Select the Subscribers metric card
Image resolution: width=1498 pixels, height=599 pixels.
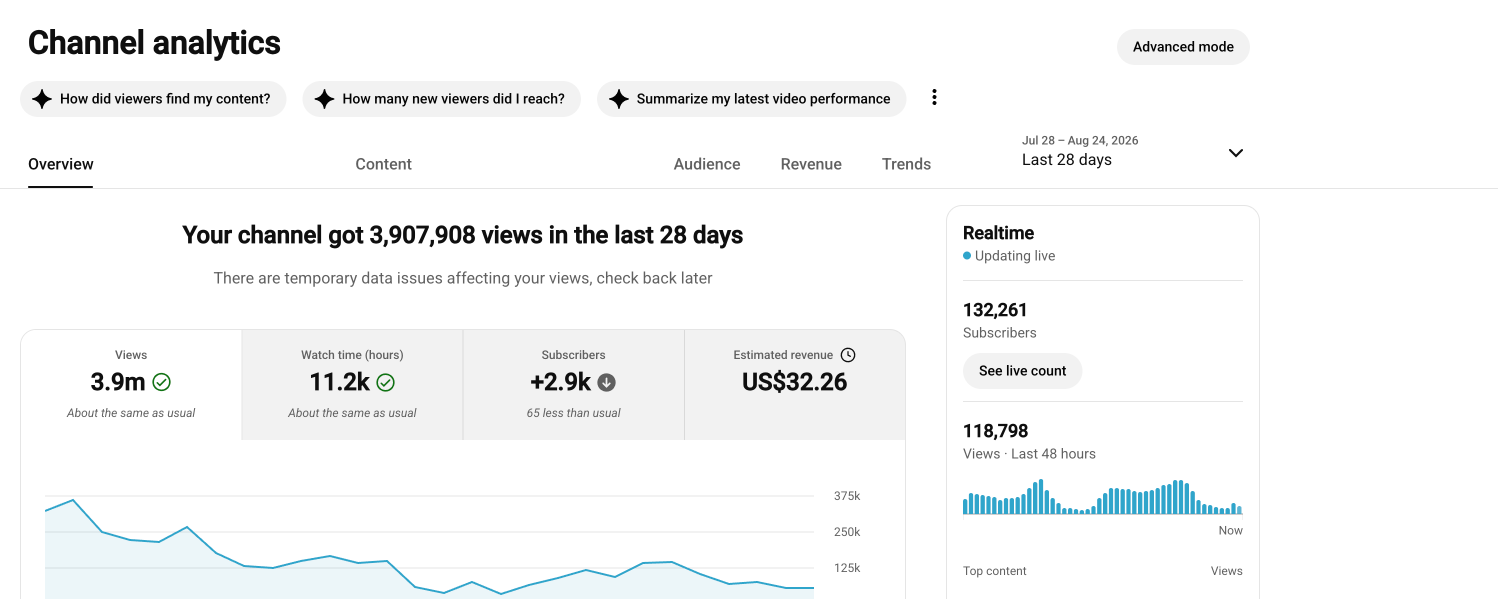[574, 385]
